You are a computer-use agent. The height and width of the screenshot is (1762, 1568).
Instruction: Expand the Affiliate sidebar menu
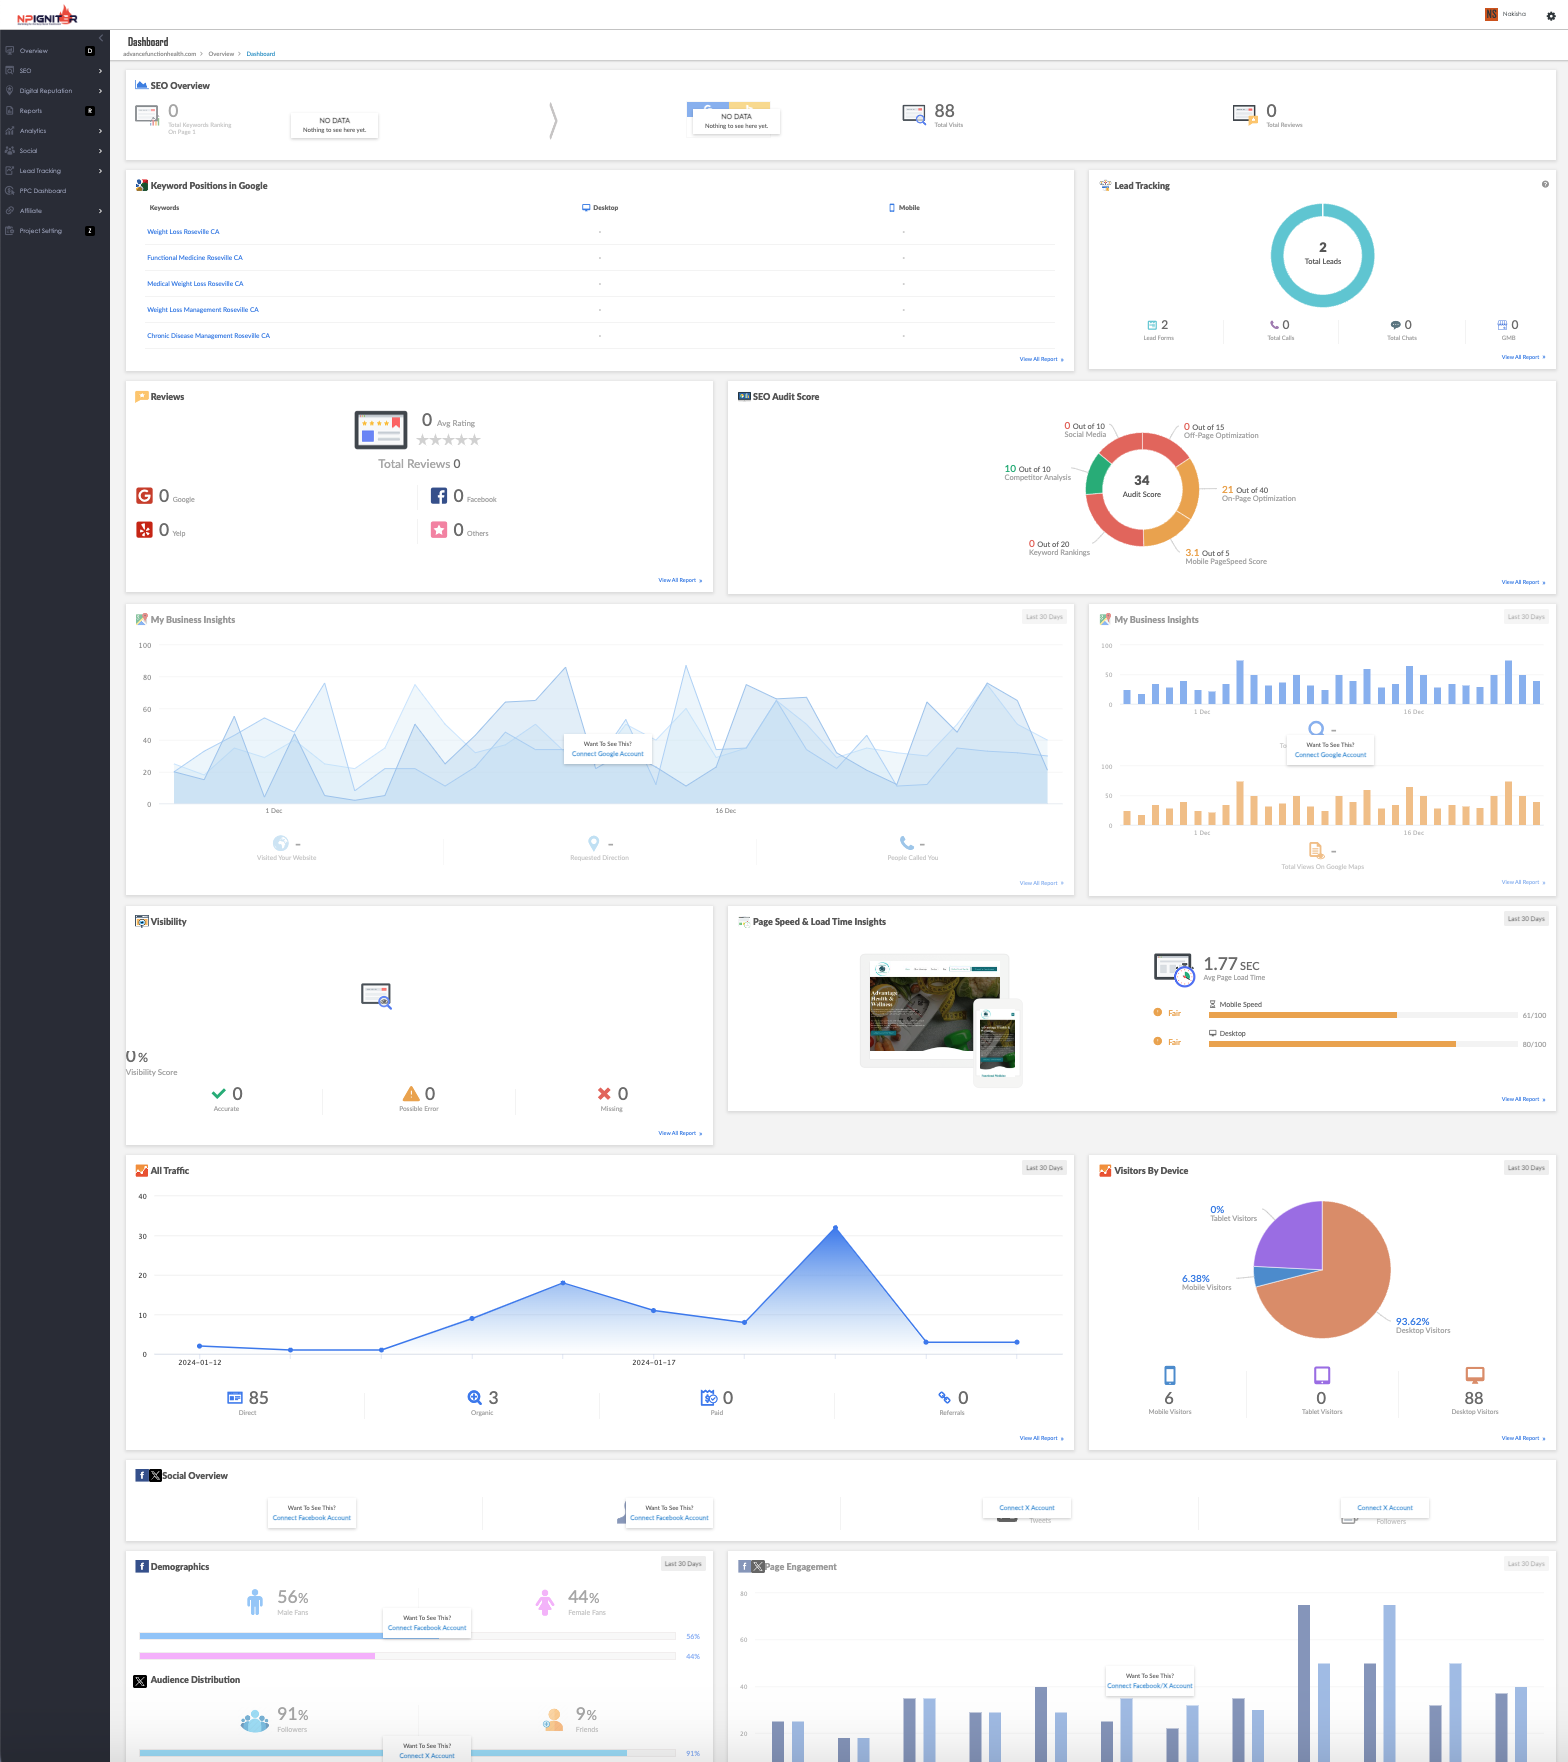[x=54, y=211]
